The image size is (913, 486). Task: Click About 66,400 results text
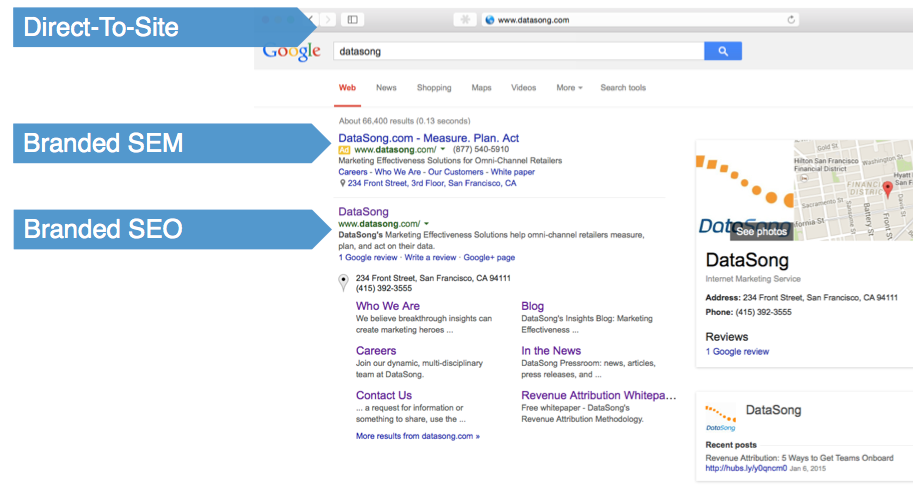click(x=405, y=121)
